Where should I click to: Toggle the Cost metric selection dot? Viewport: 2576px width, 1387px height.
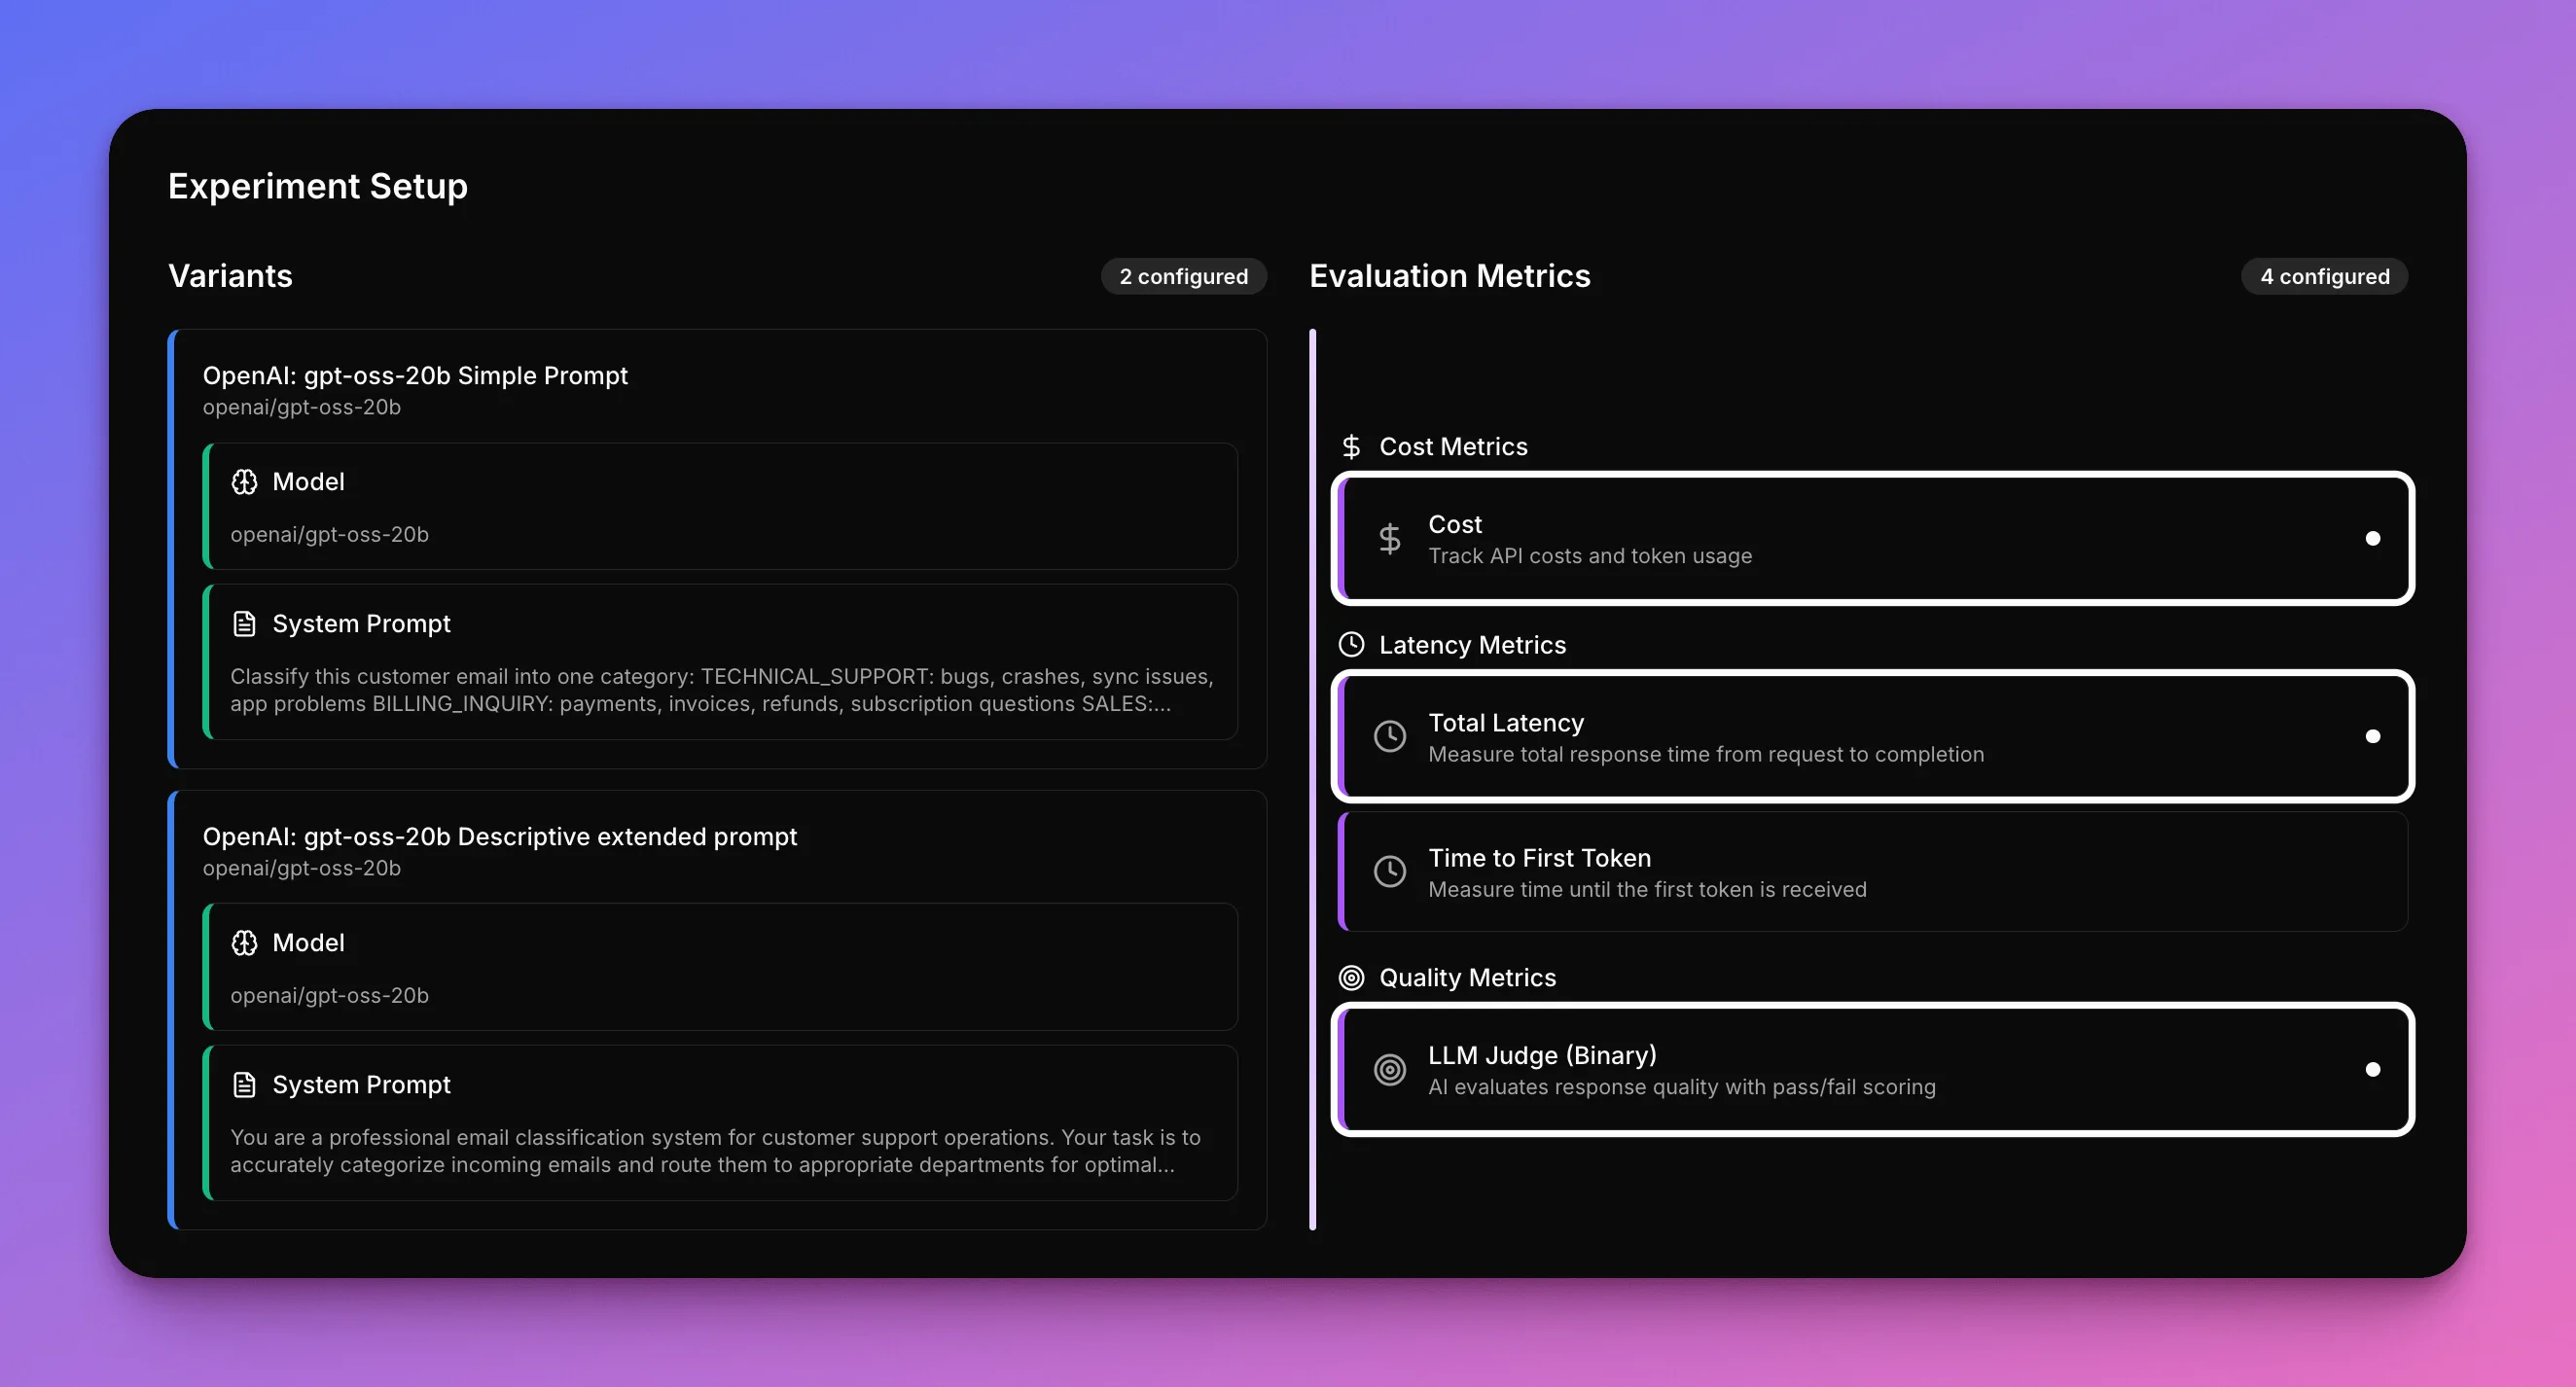coord(2372,539)
